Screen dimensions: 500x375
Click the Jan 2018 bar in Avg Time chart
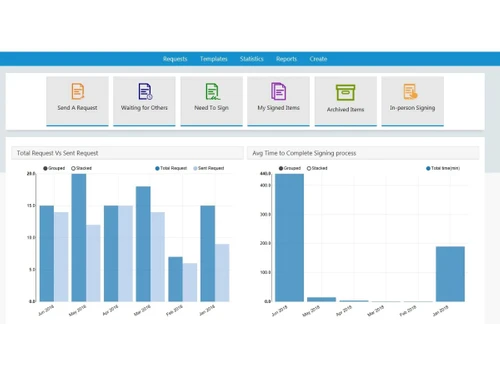[x=450, y=274]
